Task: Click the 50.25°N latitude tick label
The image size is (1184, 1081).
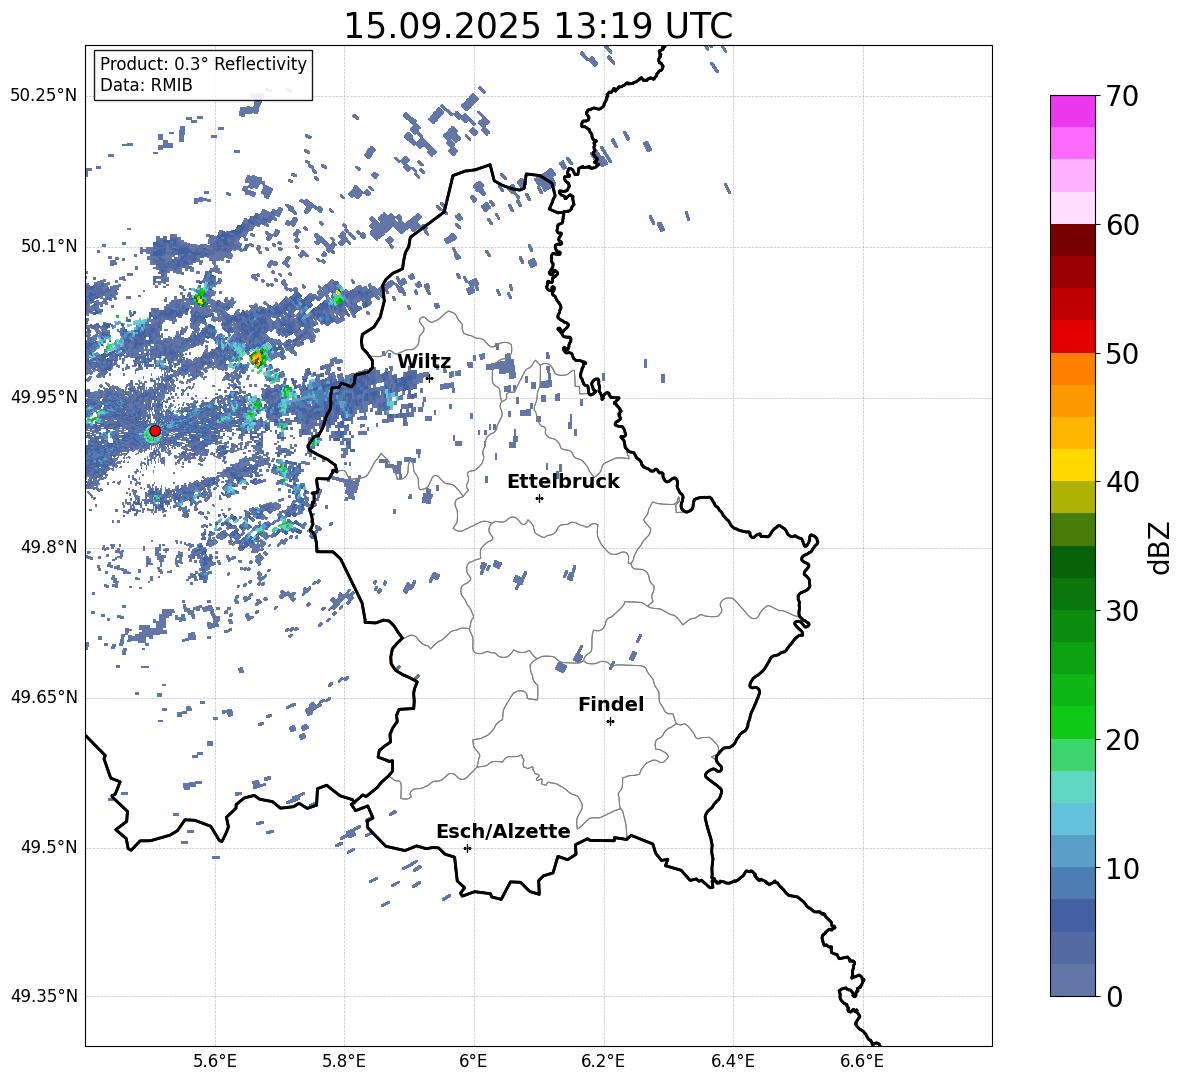Action: (44, 96)
